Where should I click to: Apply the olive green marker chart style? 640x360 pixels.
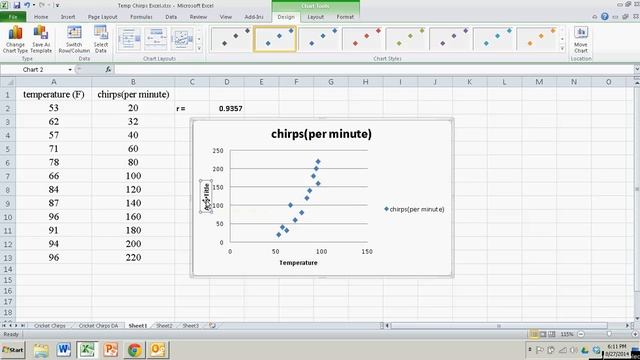tap(407, 39)
